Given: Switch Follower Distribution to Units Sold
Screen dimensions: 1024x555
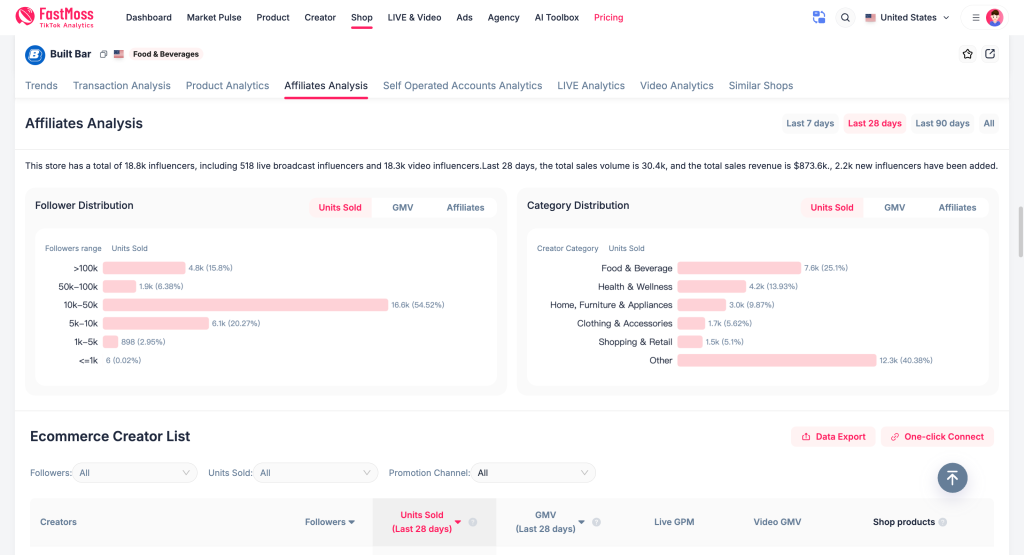Looking at the screenshot, I should click(x=340, y=208).
